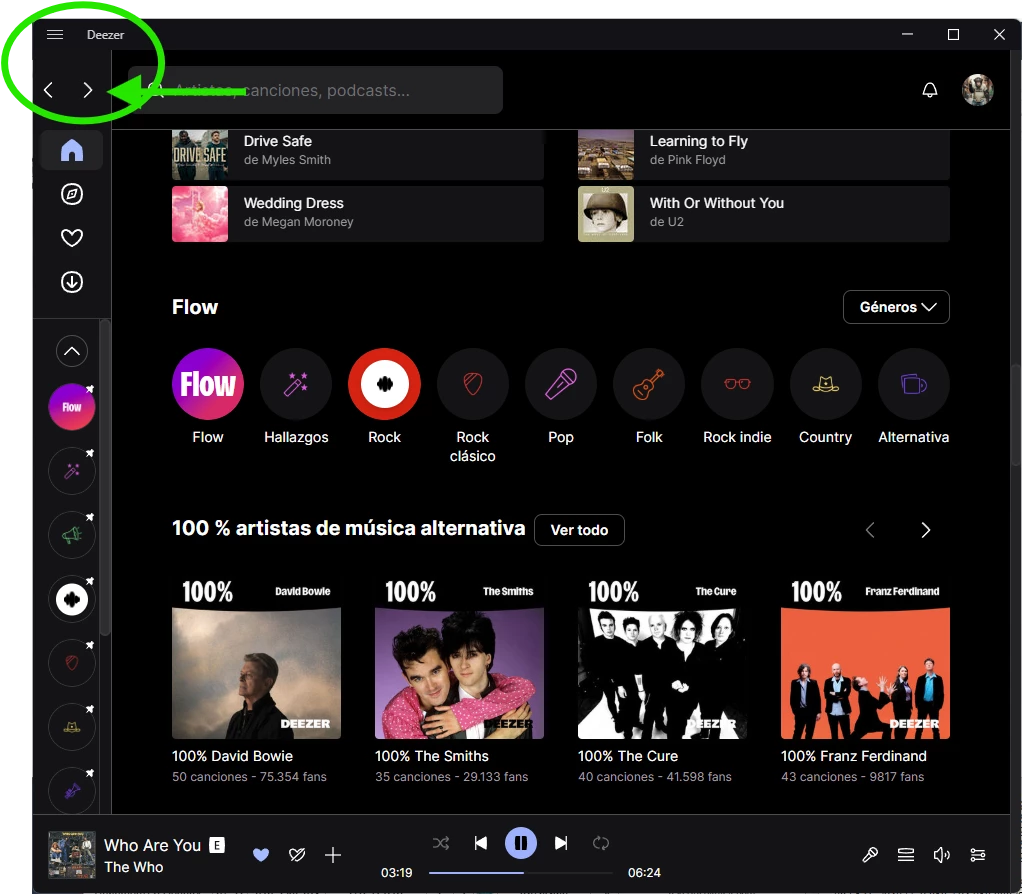The image size is (1022, 894).
Task: Toggle favorite heart for current track
Action: pyautogui.click(x=261, y=855)
